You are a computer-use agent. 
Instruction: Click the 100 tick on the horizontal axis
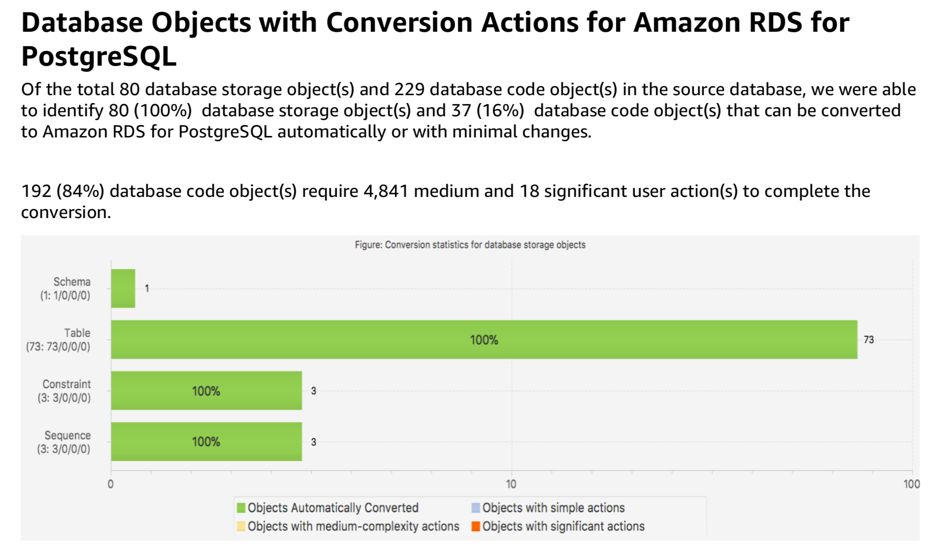[x=911, y=485]
